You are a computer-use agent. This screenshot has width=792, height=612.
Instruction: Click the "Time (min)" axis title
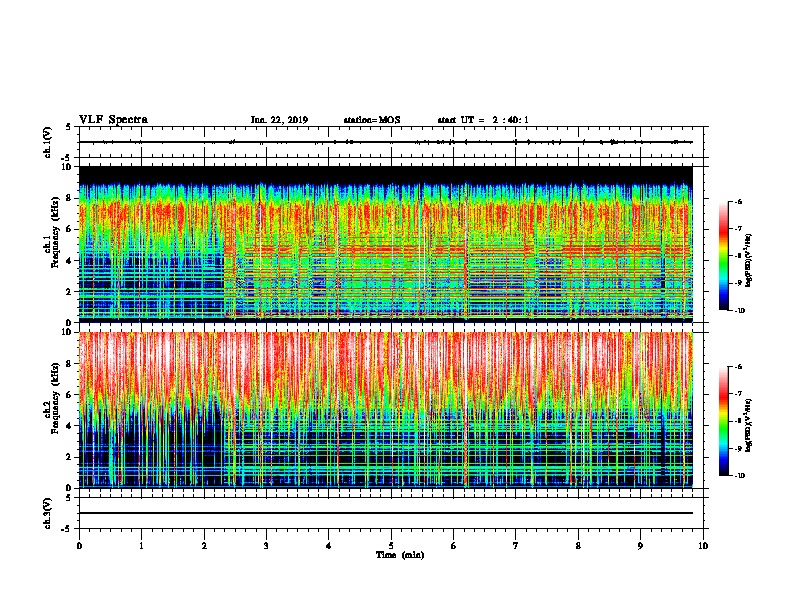click(x=400, y=555)
